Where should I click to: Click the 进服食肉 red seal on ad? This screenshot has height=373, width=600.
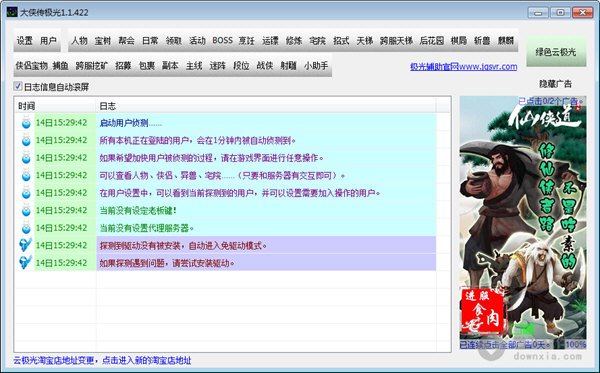(482, 310)
